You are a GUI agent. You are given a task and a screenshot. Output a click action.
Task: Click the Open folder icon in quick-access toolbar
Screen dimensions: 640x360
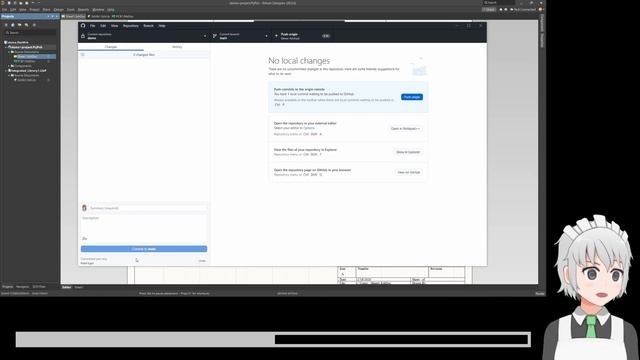(27, 3)
